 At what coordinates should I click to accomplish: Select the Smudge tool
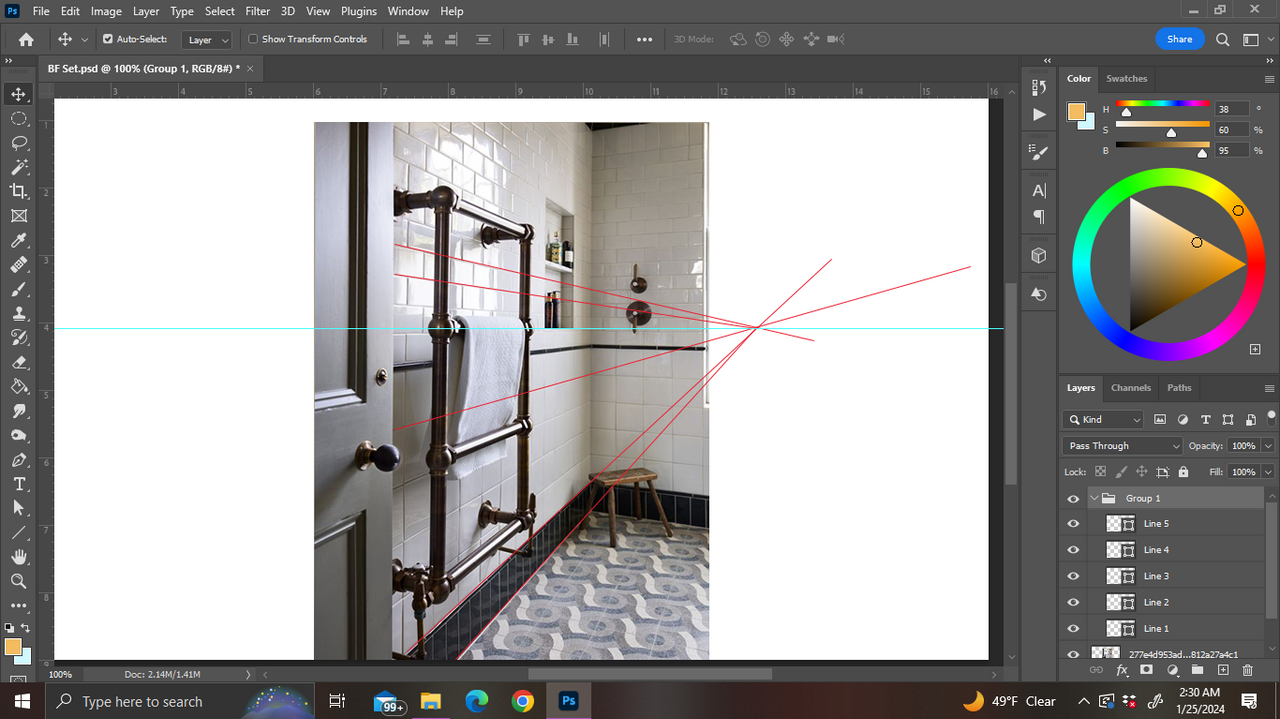click(18, 411)
